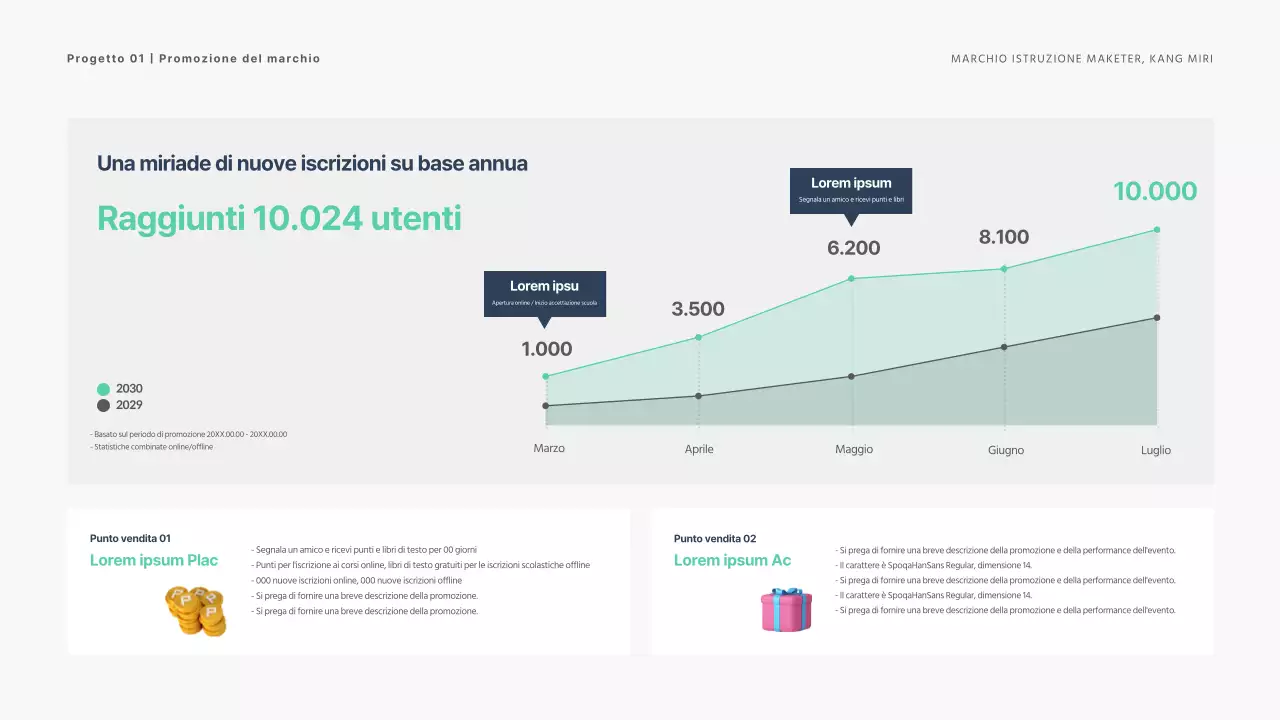1280x720 pixels.
Task: Select the Marzo axis label
Action: point(549,448)
